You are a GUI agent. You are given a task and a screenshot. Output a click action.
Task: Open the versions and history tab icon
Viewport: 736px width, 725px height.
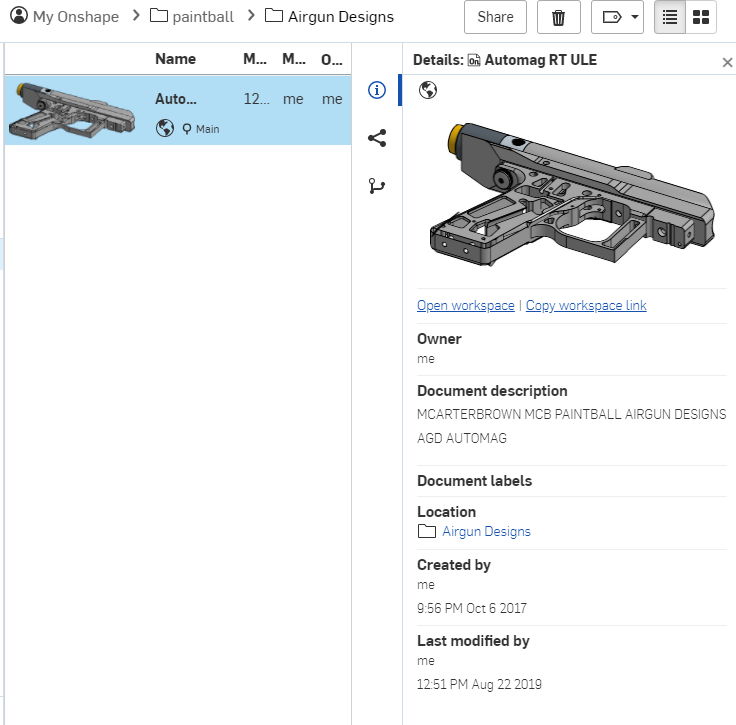[377, 186]
